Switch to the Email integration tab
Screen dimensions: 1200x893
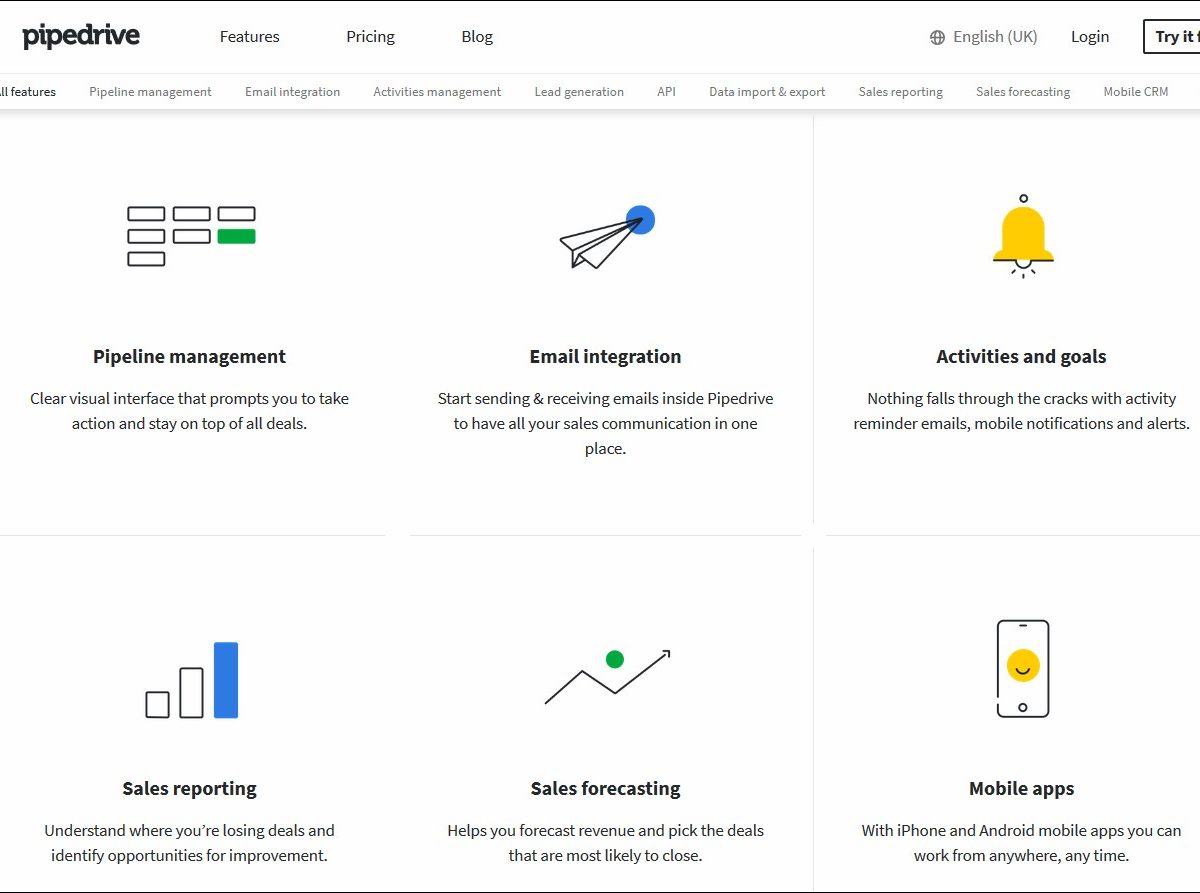click(292, 92)
